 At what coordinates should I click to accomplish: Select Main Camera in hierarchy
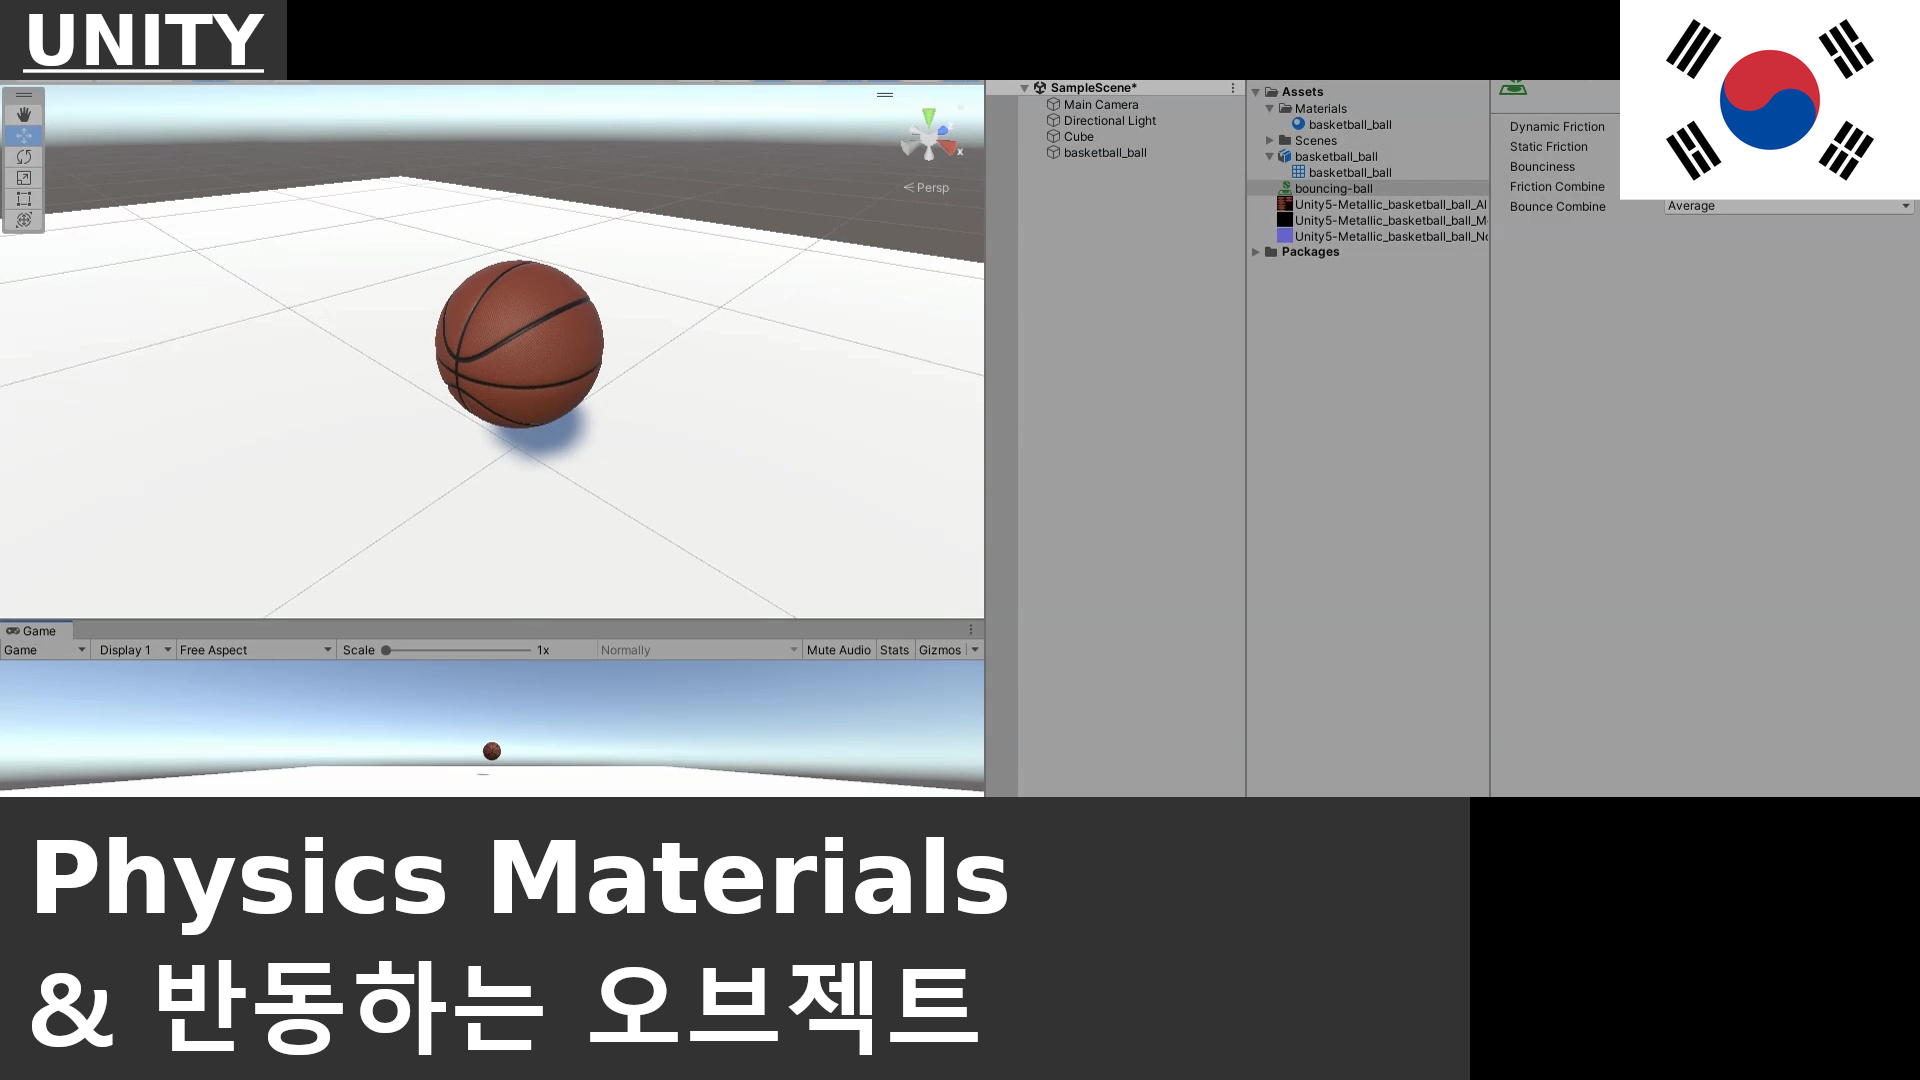(x=1100, y=105)
